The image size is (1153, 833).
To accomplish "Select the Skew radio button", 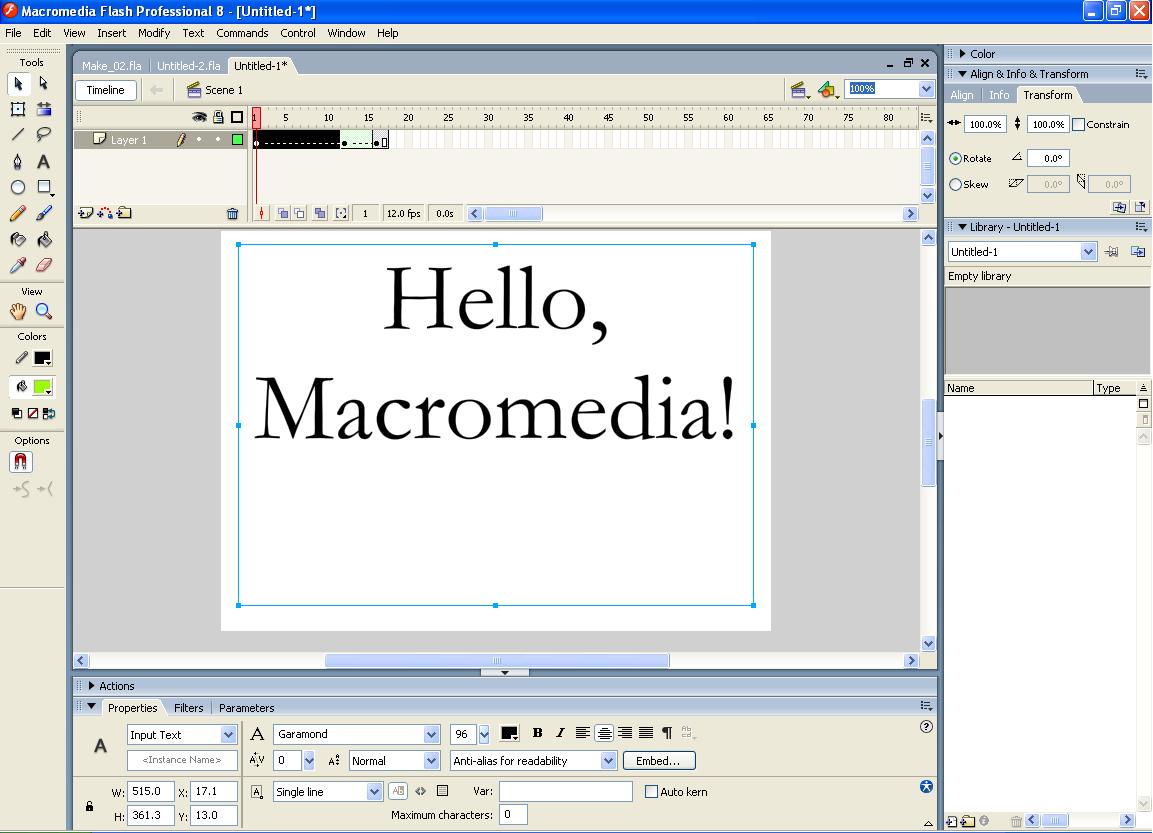I will [955, 185].
